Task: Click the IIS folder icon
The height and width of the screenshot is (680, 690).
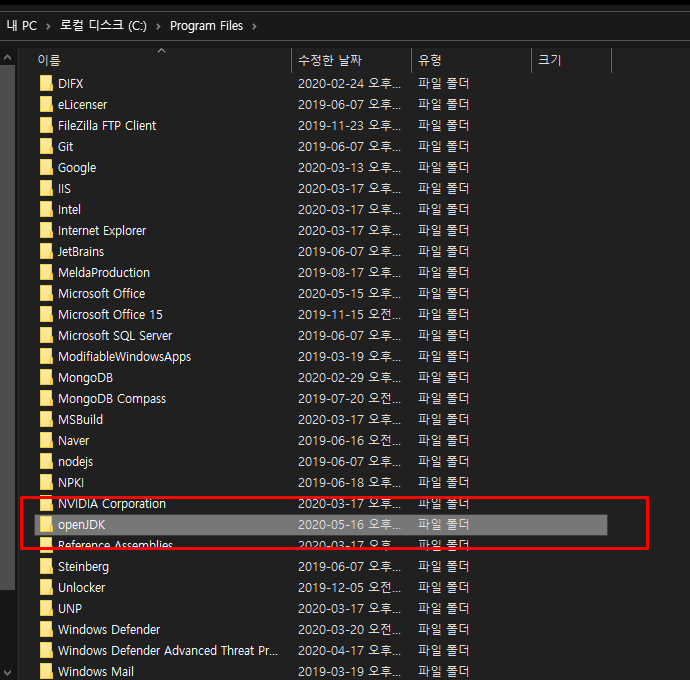Action: 46,188
